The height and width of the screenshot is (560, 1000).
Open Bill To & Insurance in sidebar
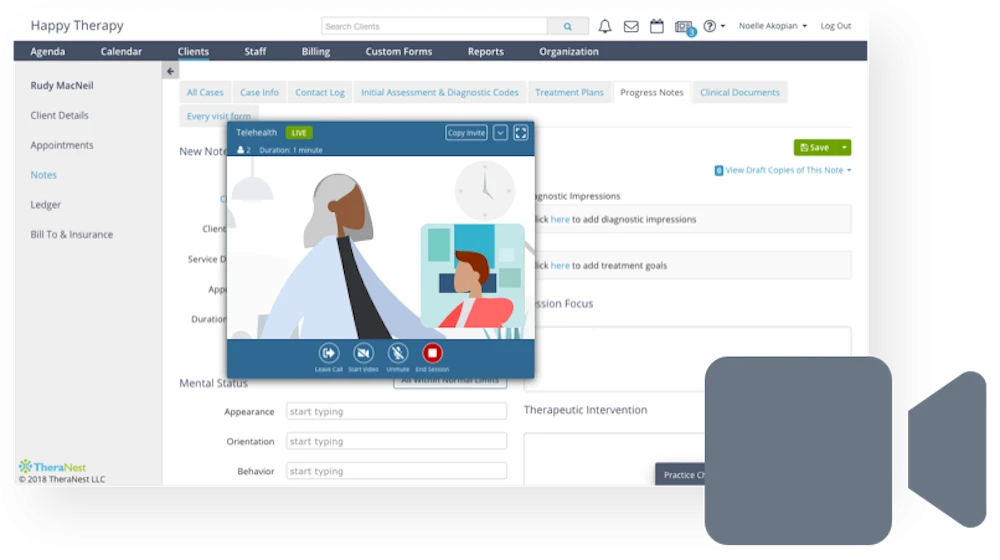click(x=71, y=235)
